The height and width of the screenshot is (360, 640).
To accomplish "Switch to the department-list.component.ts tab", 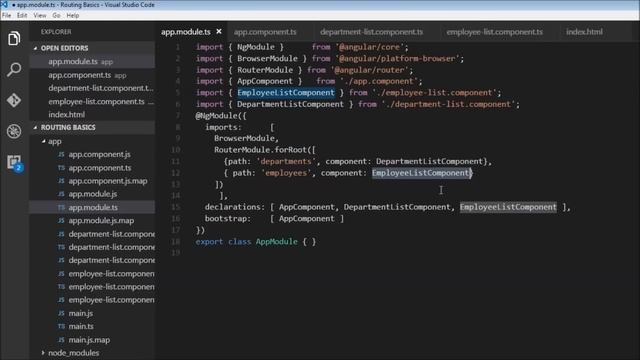I will (x=371, y=32).
